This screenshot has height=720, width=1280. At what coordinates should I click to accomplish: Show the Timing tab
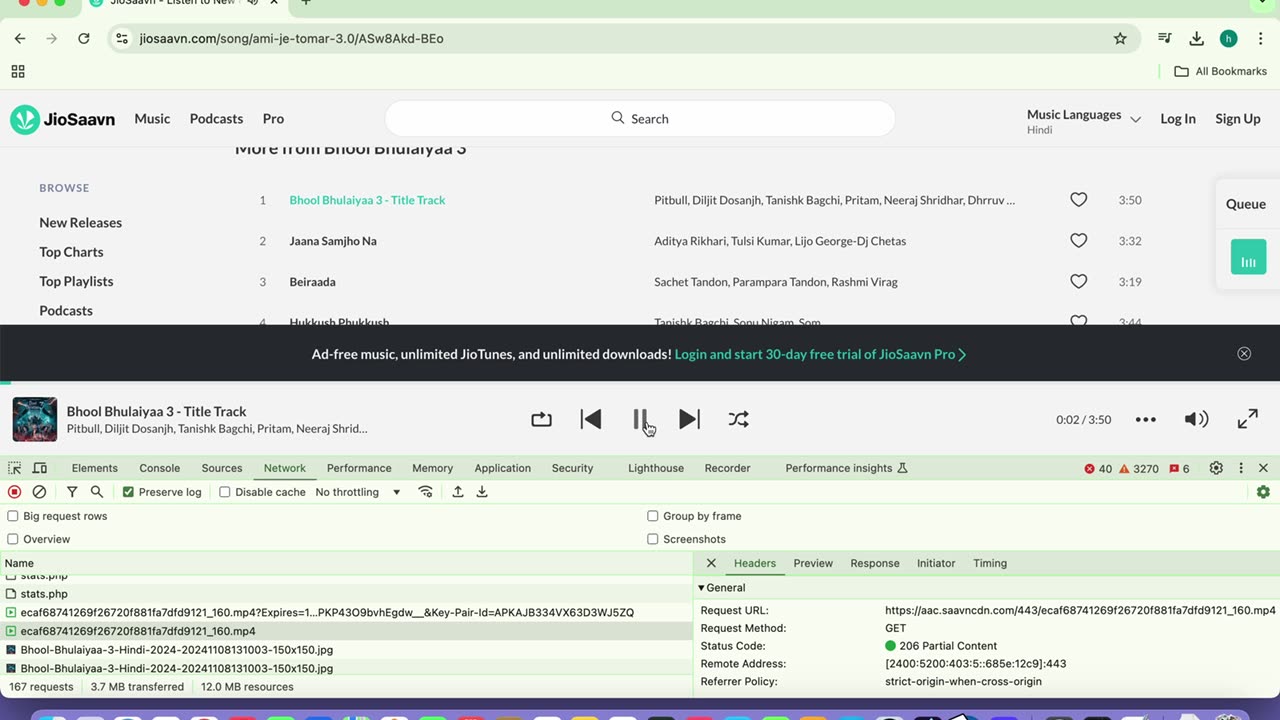pyautogui.click(x=990, y=563)
